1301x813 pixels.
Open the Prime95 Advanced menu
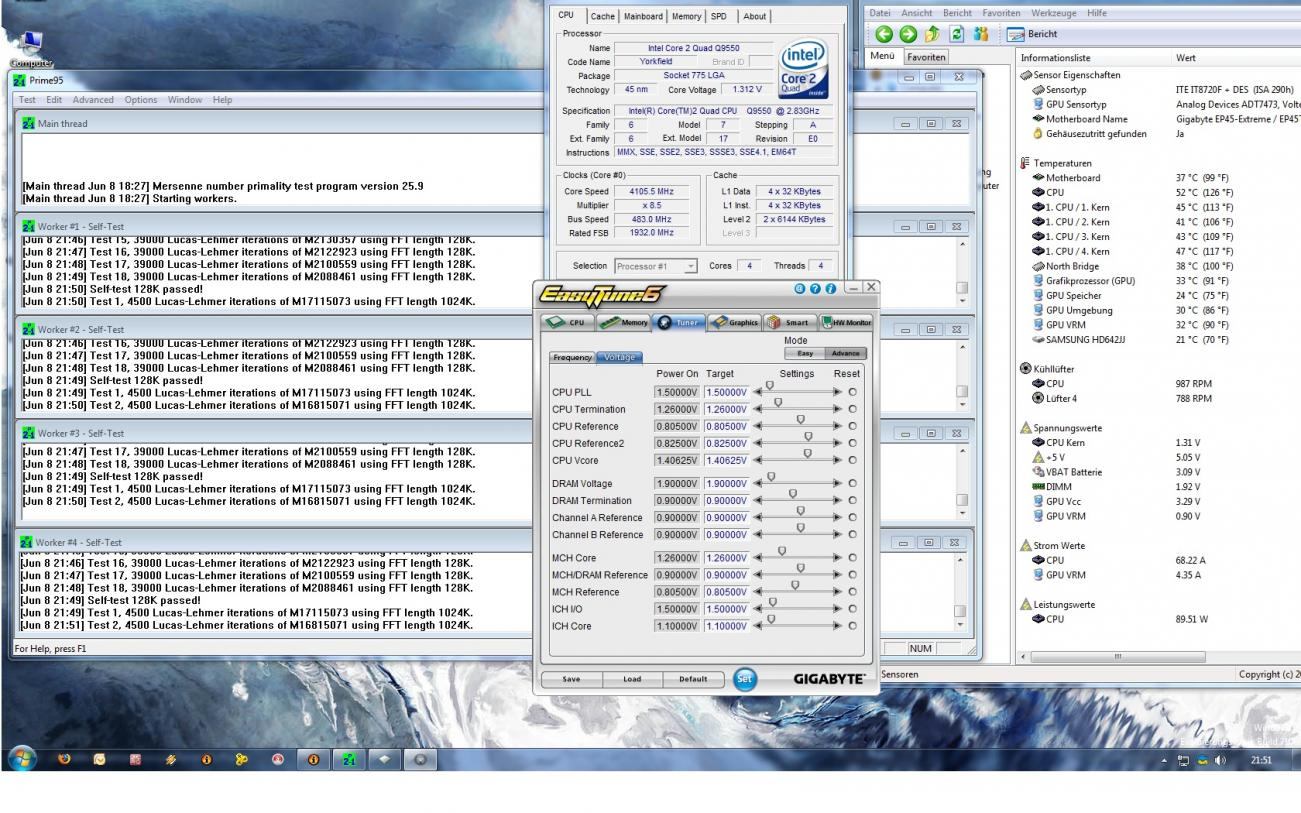[x=93, y=100]
